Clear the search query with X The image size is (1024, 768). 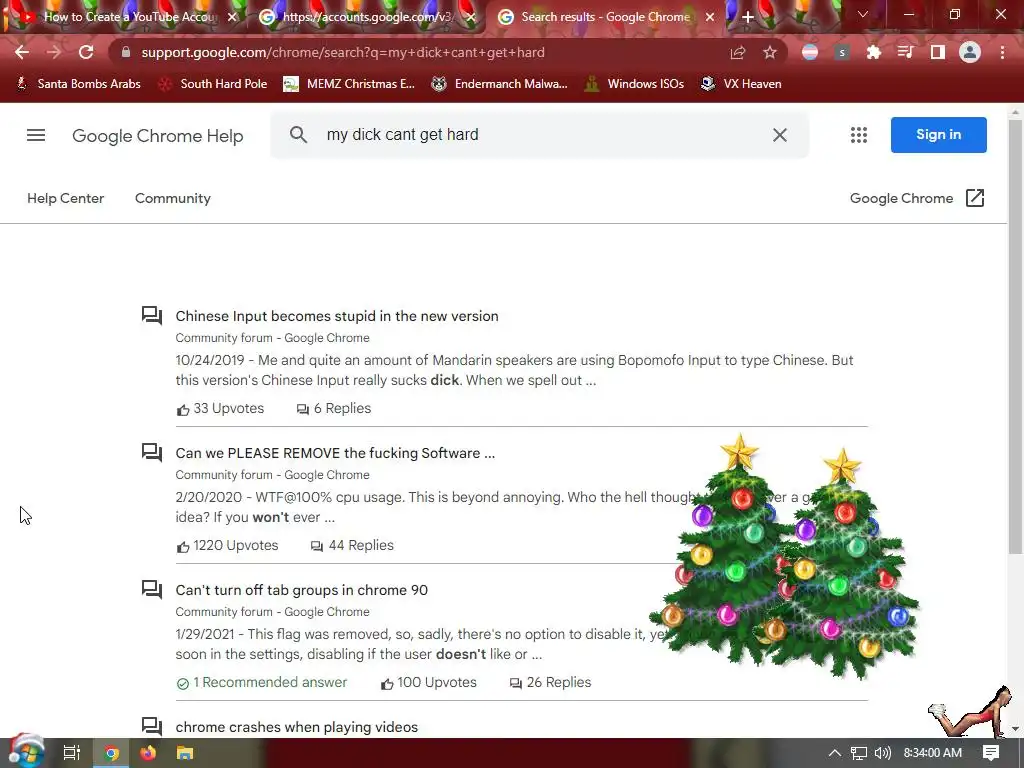click(780, 135)
